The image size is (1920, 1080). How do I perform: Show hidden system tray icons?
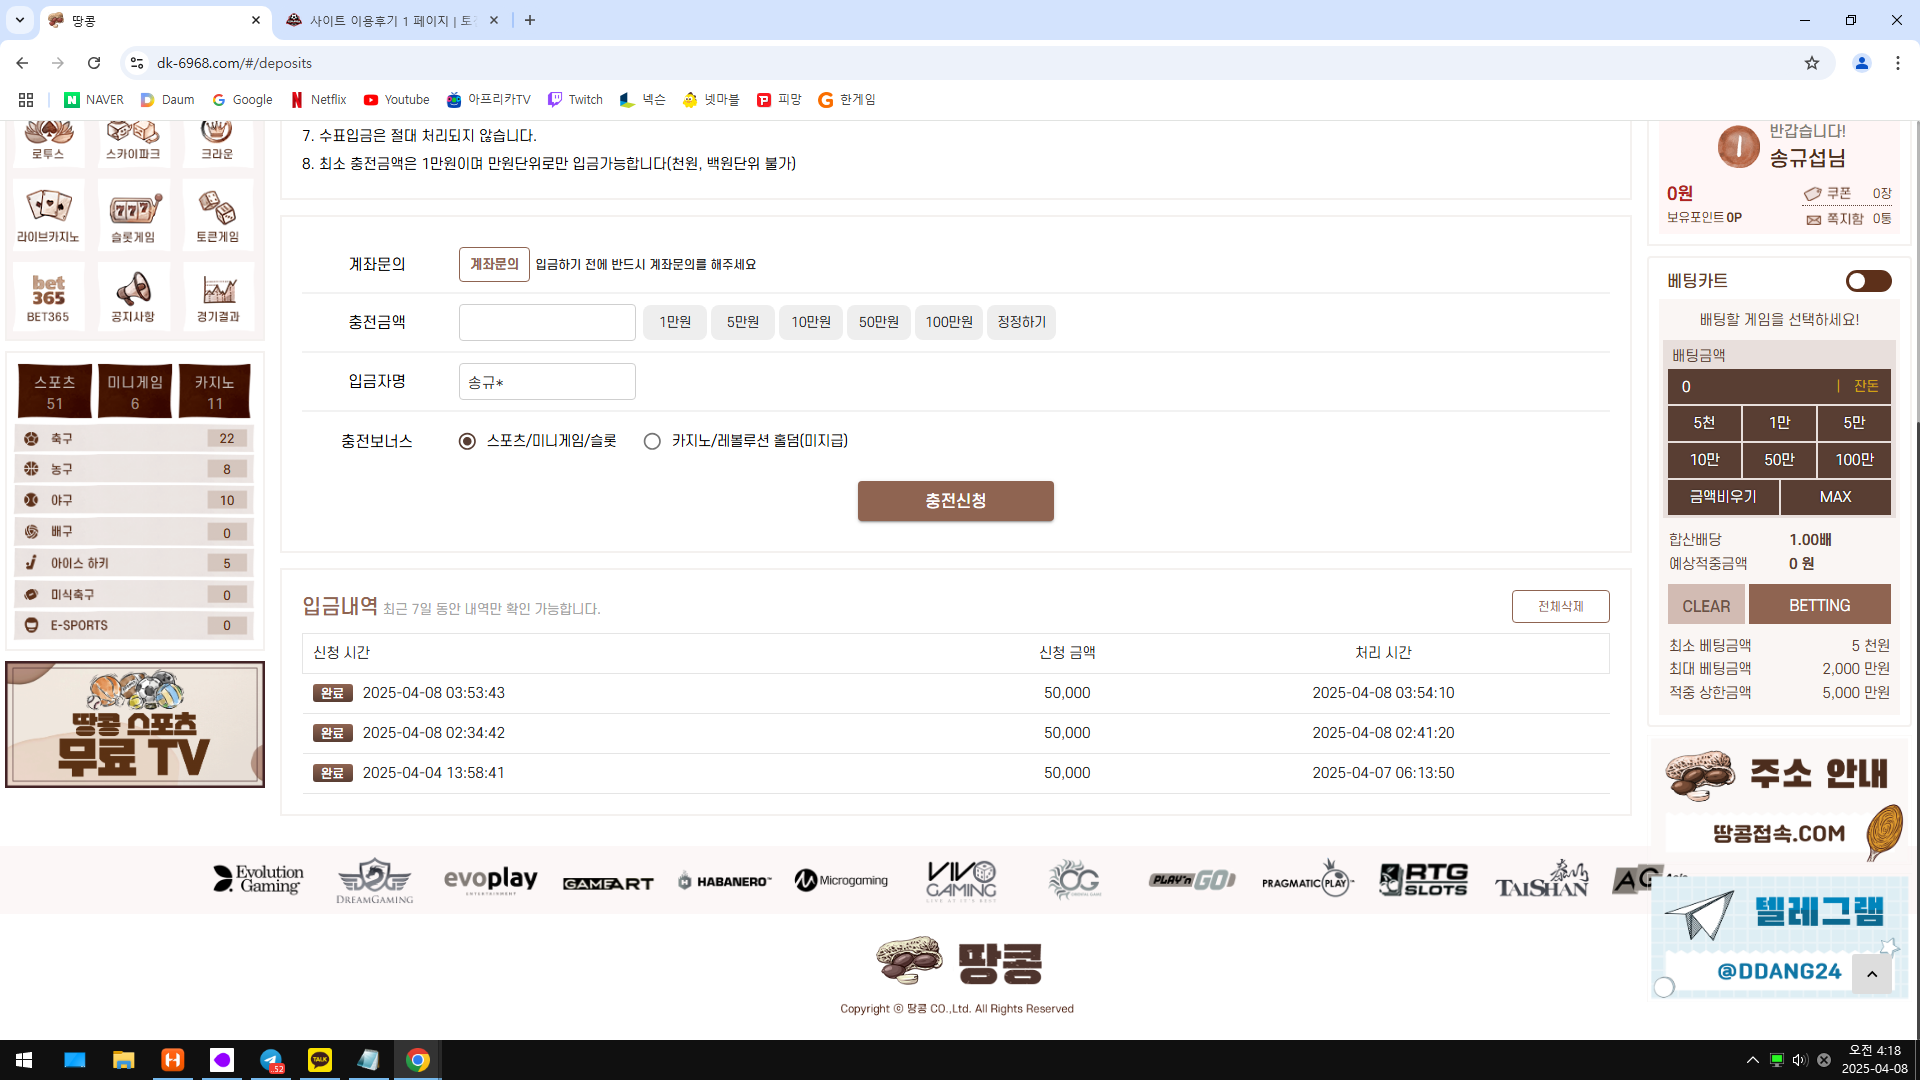(x=1752, y=1060)
